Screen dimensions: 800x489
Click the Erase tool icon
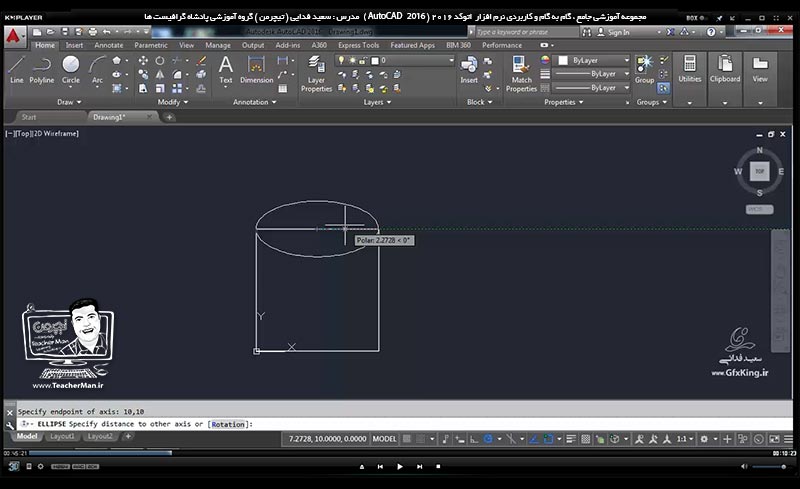click(202, 61)
